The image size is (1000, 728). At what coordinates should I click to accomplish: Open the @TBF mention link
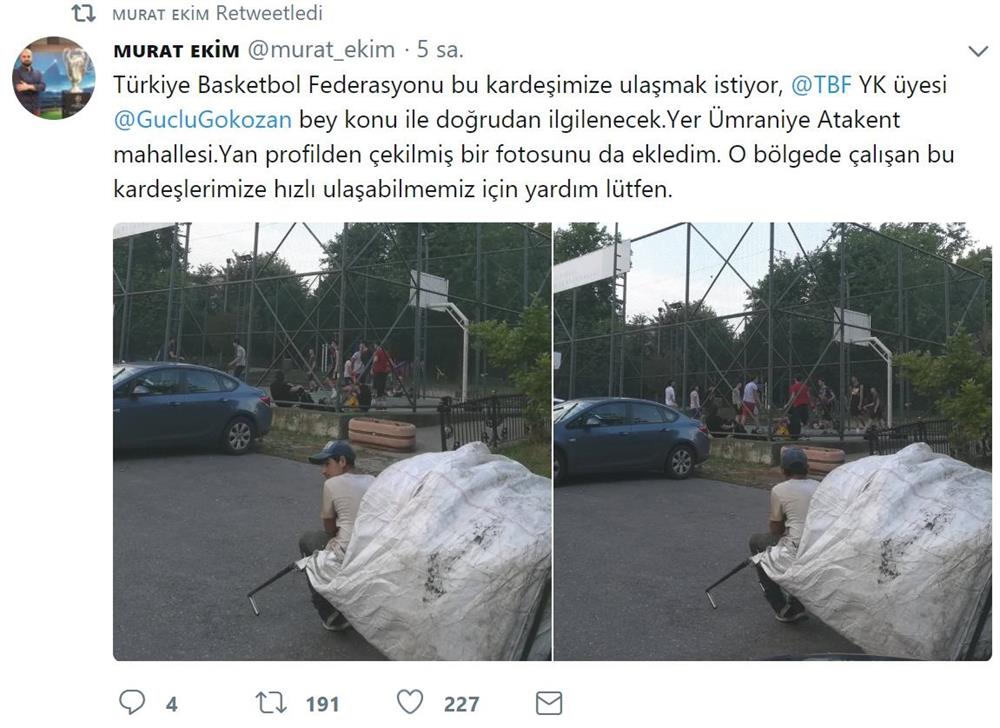(821, 85)
